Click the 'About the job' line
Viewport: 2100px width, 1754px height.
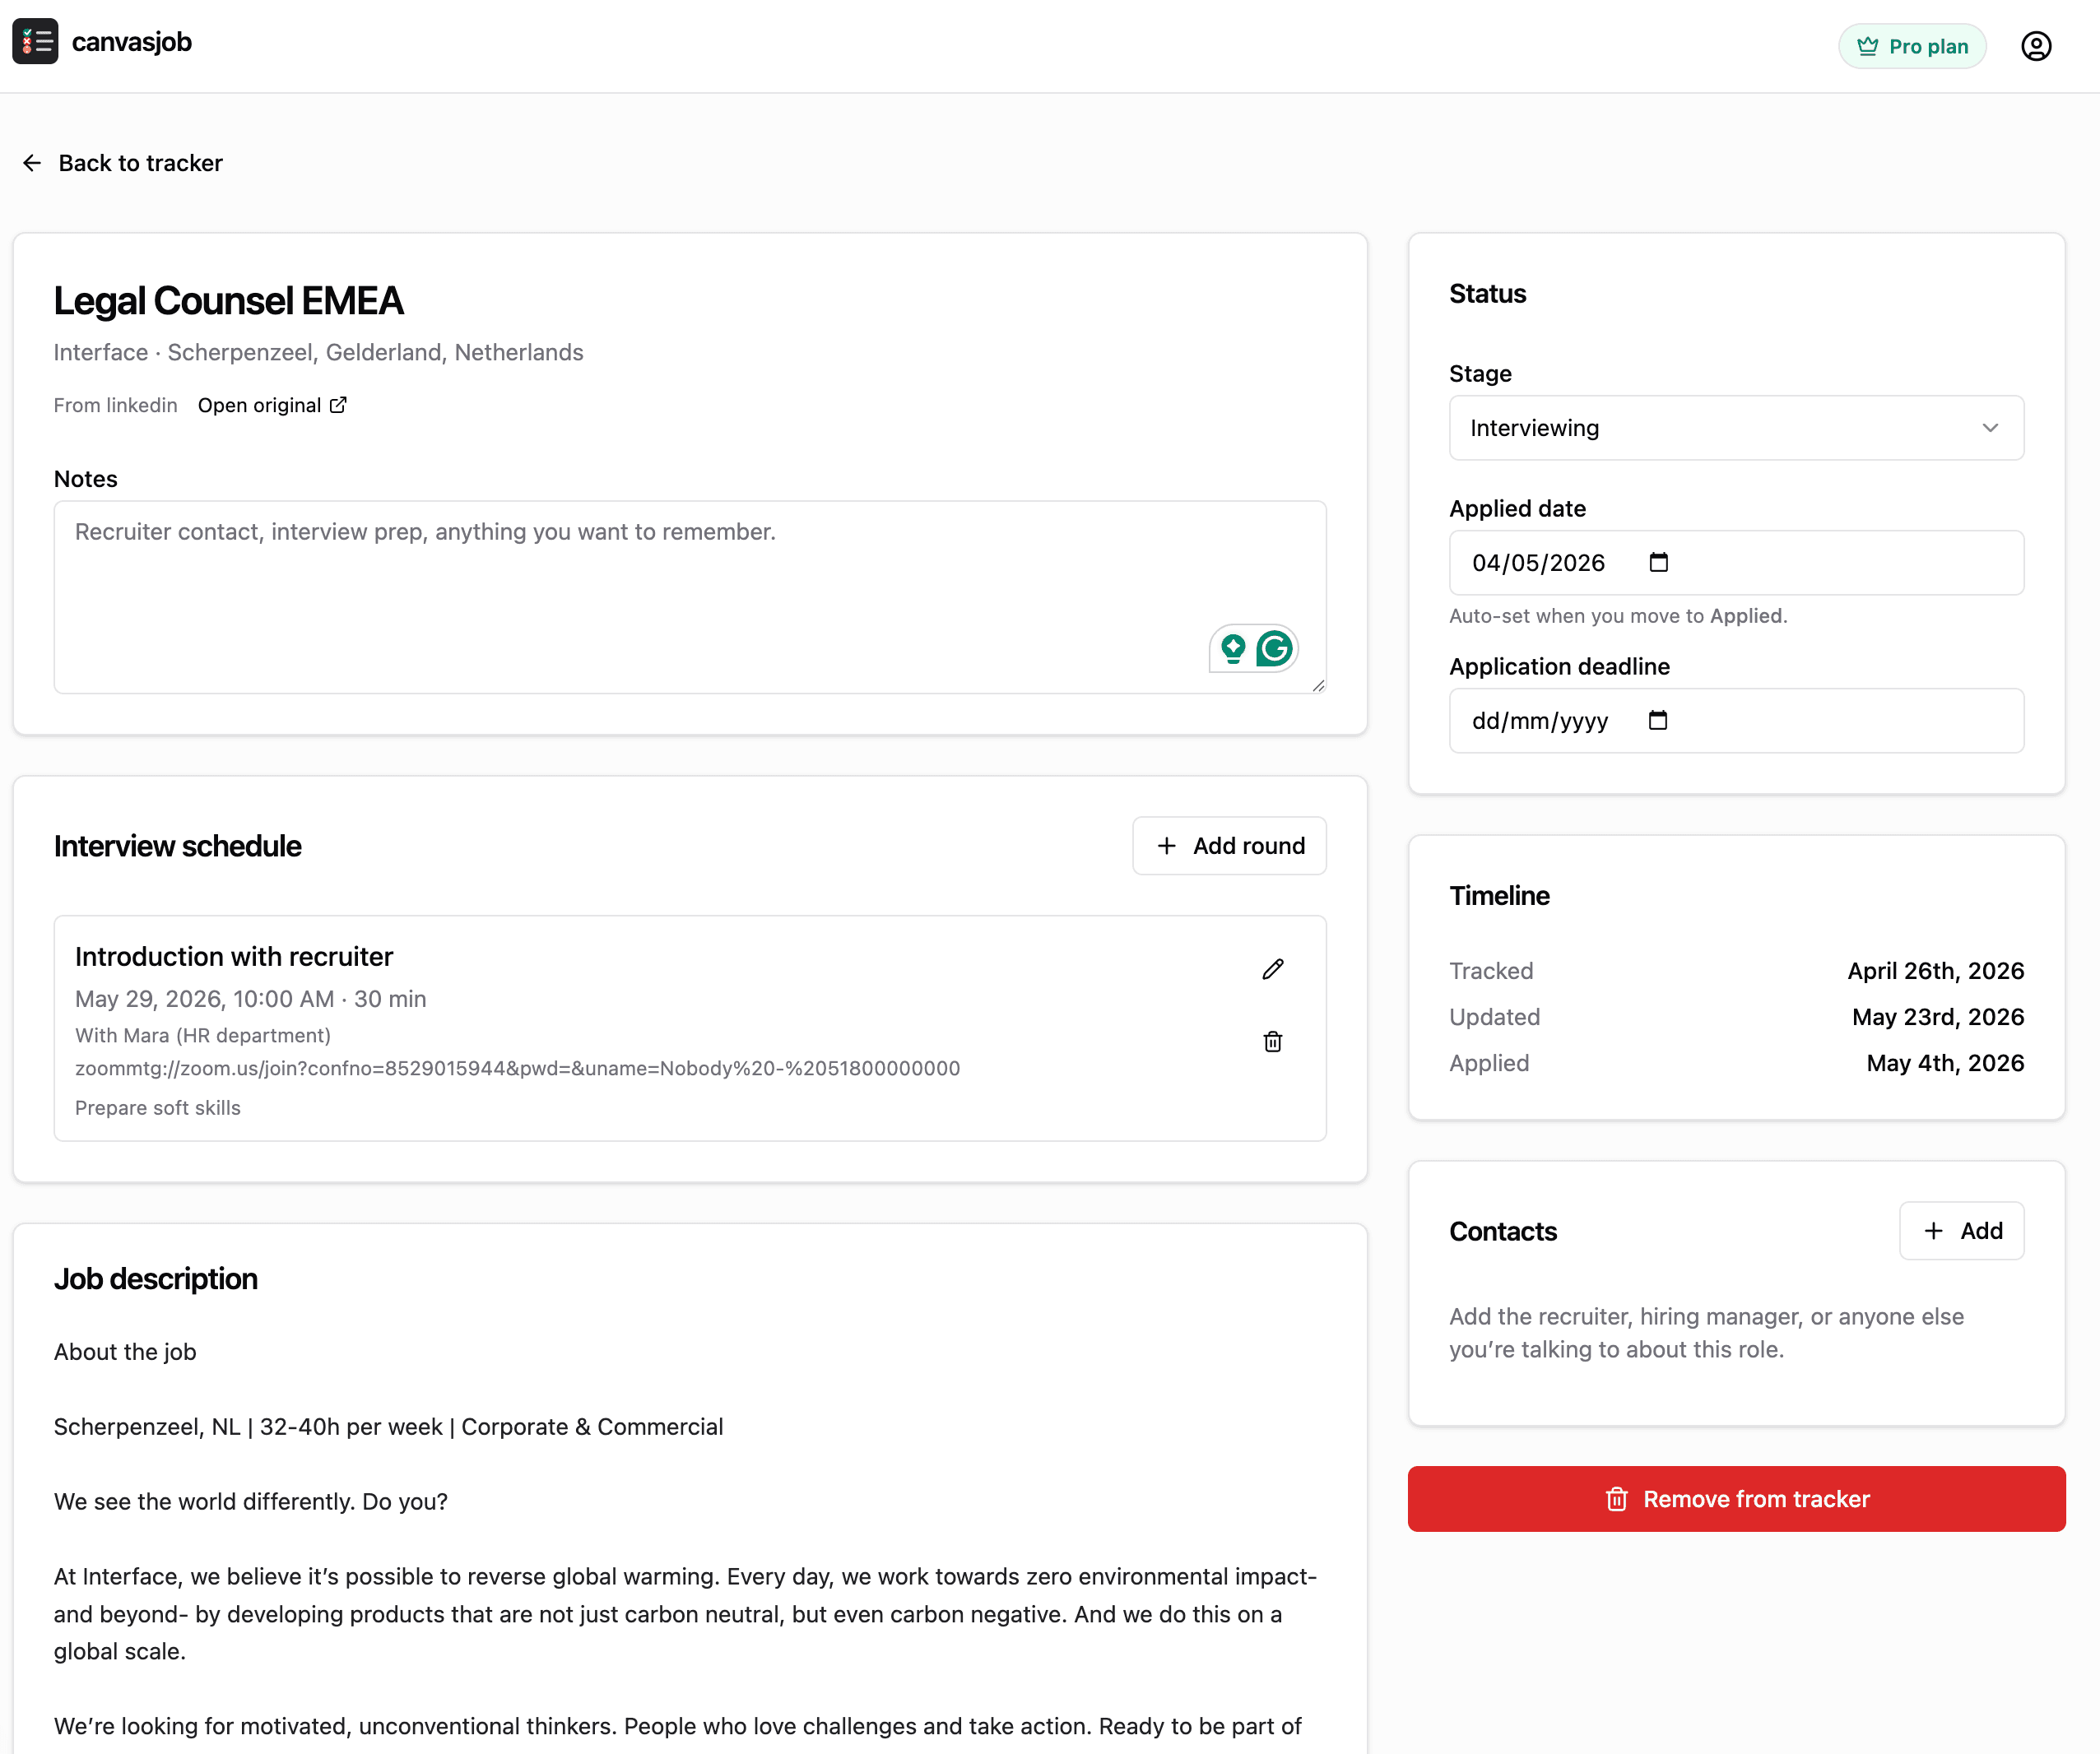click(125, 1352)
